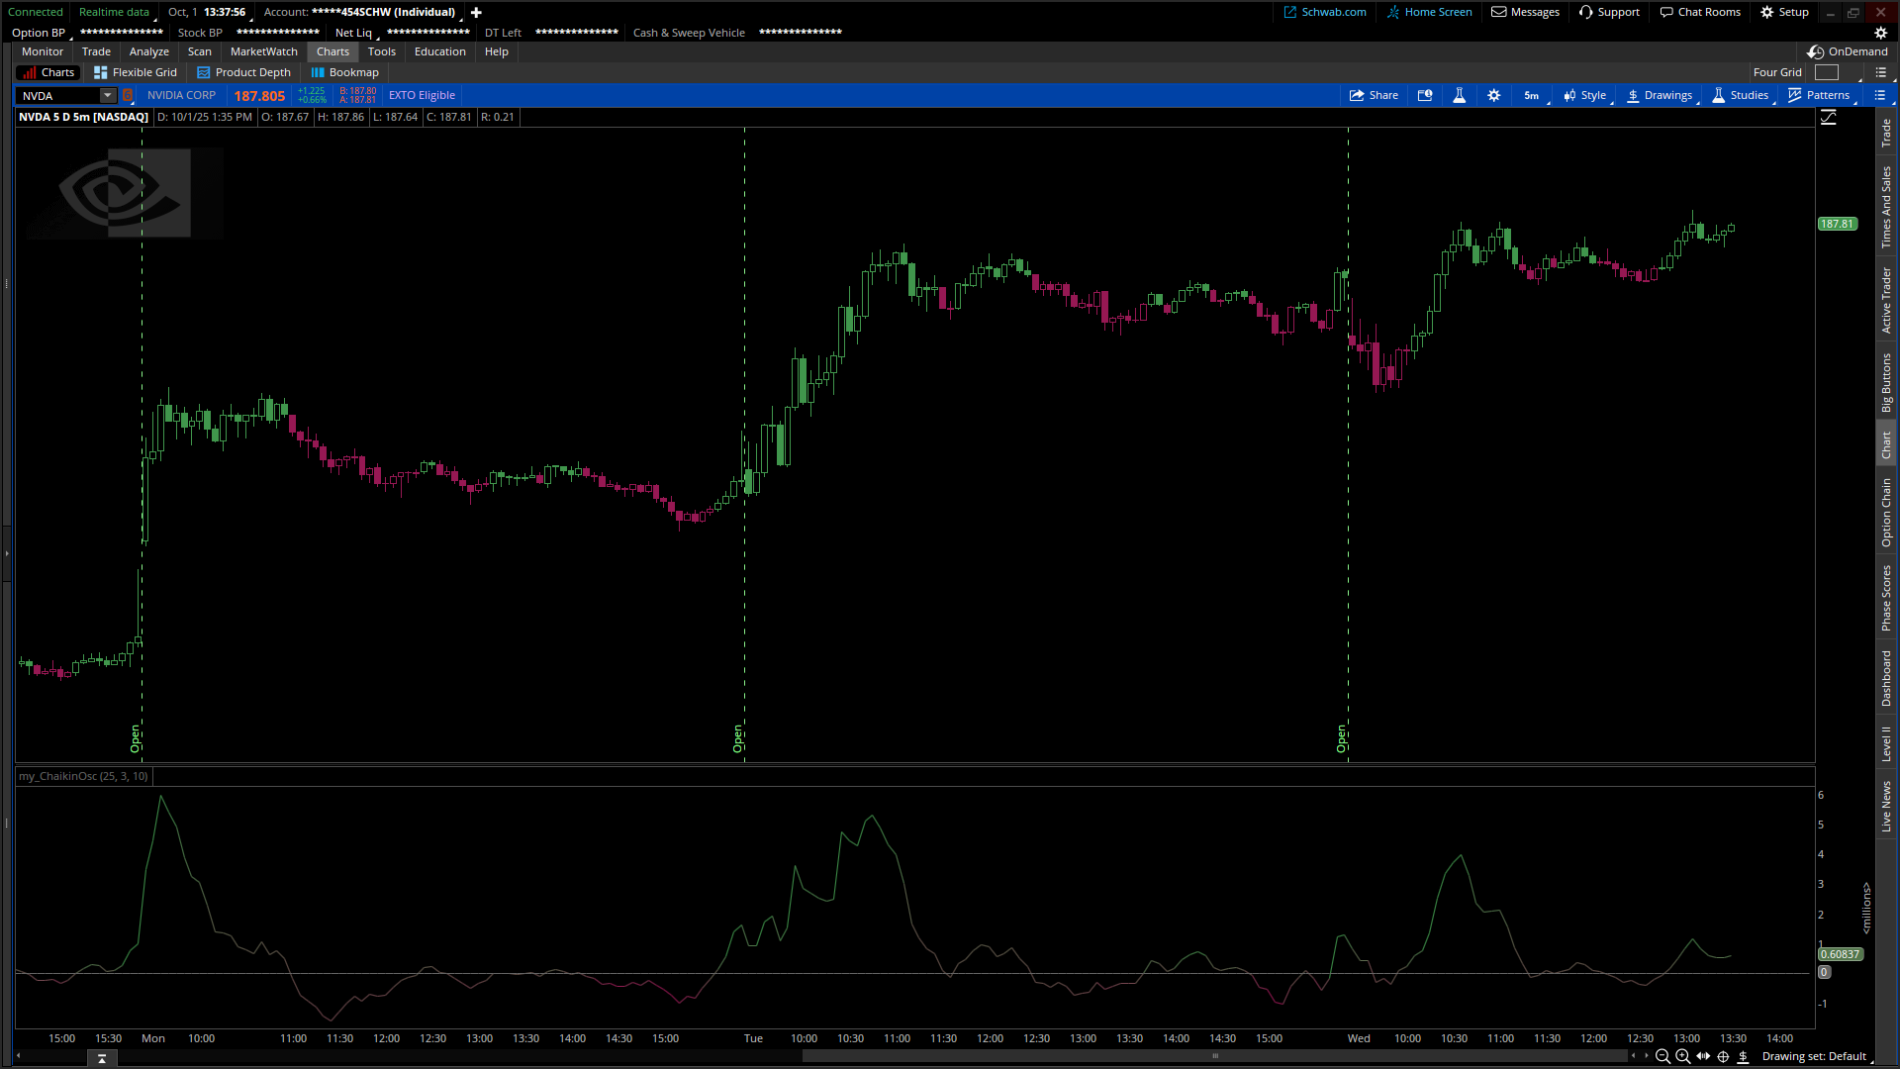Toggle the Four Grid layout checkbox
Image resolution: width=1900 pixels, height=1069 pixels.
[x=1828, y=72]
